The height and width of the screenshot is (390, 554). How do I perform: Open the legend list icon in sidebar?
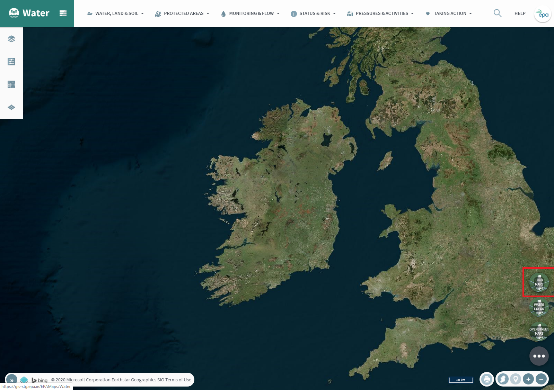[11, 61]
